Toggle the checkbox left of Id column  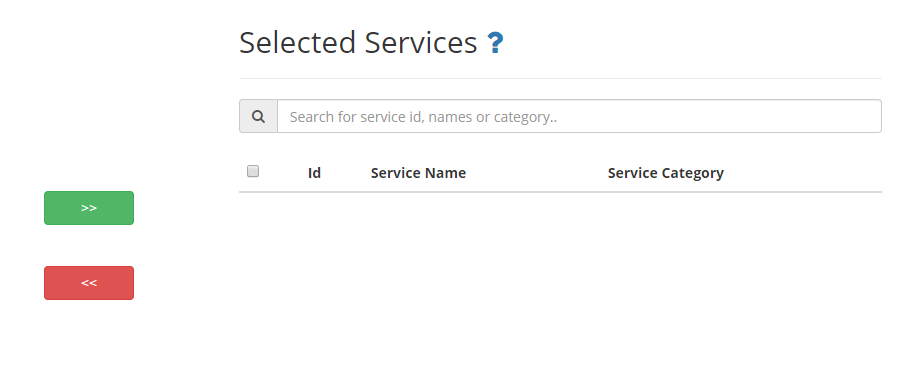(x=253, y=171)
